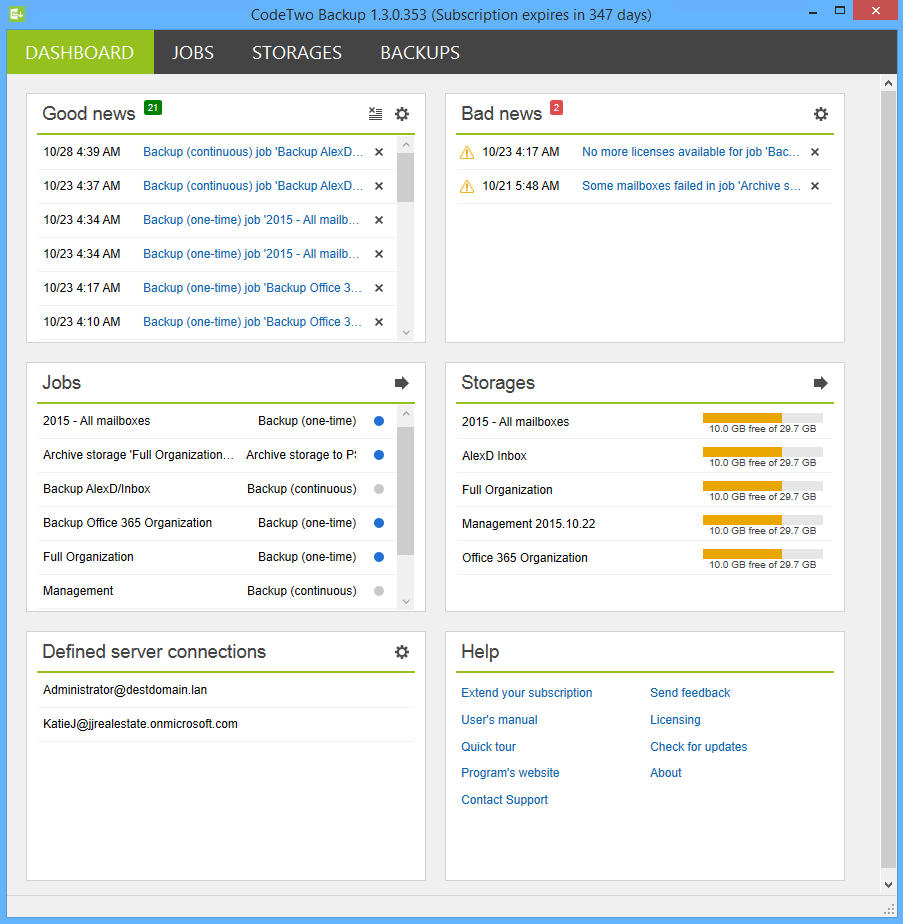903x924 pixels.
Task: Switch to the DASHBOARD tab
Action: pyautogui.click(x=80, y=52)
